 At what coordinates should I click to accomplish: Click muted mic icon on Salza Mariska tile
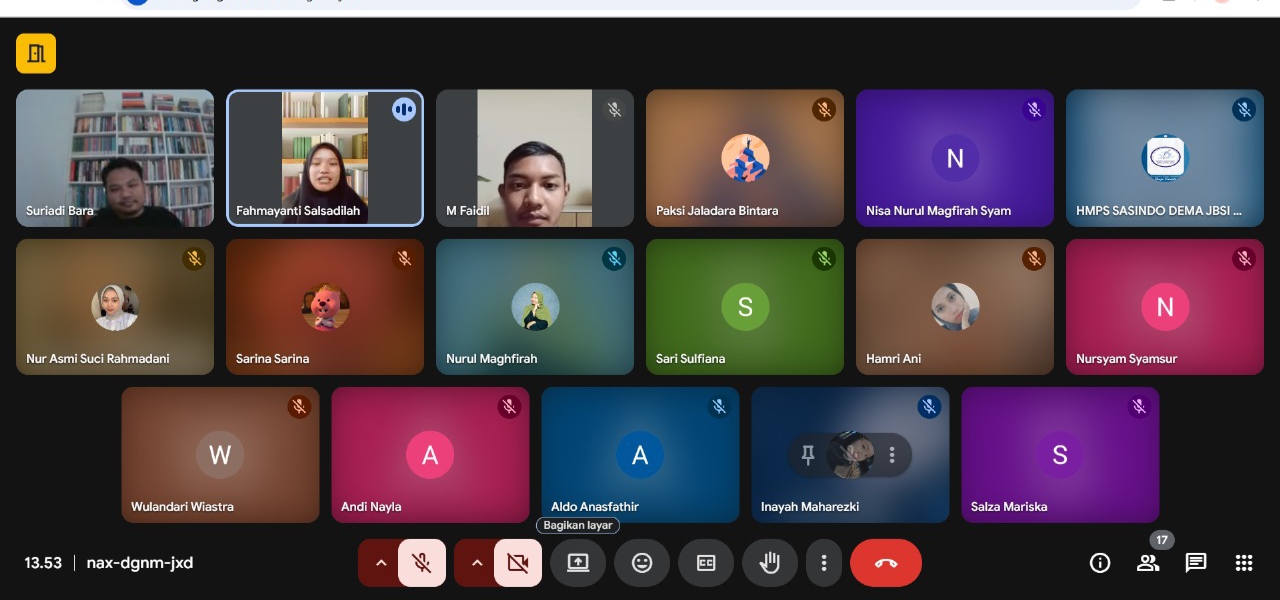(1139, 406)
